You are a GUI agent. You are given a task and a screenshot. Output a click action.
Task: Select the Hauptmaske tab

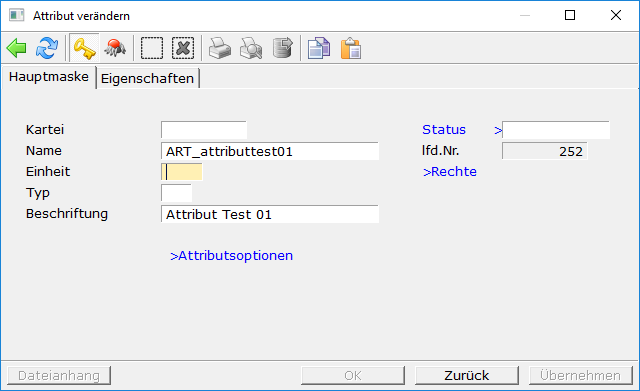(x=49, y=77)
